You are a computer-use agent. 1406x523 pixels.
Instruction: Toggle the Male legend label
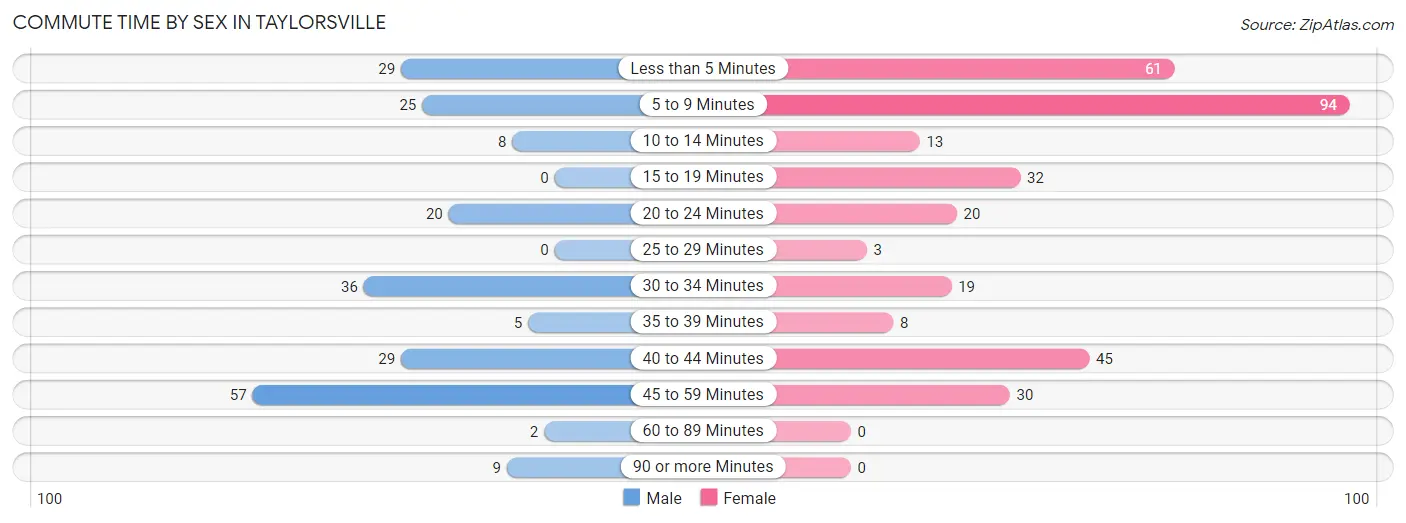click(x=664, y=498)
